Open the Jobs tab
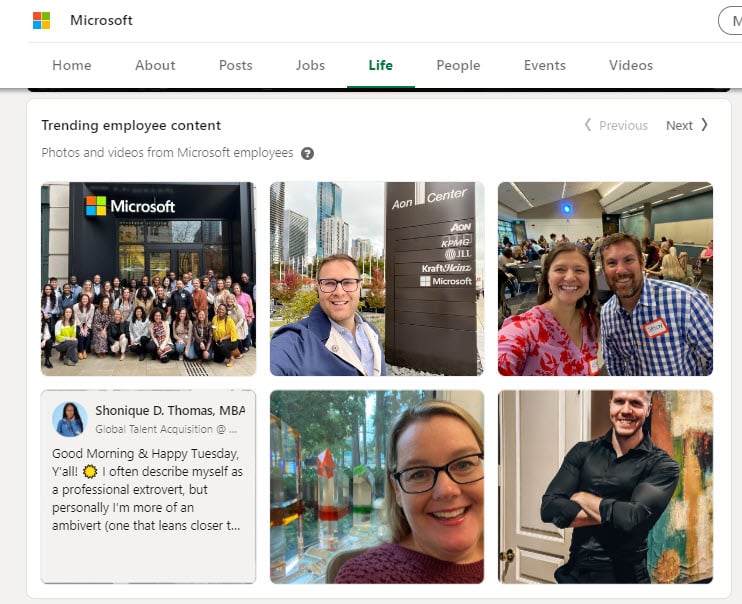742x604 pixels. (310, 65)
